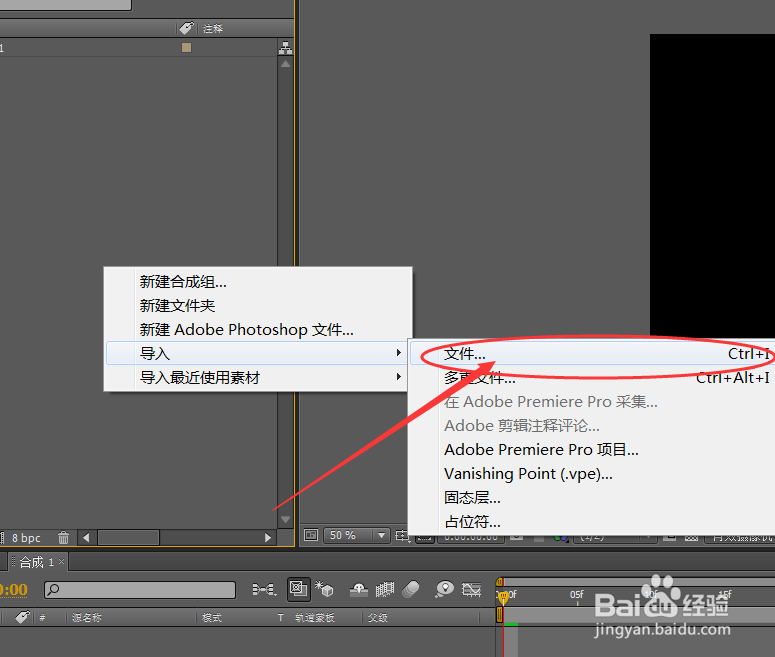Toggle the frame blending enable icon
775x657 pixels.
point(385,589)
